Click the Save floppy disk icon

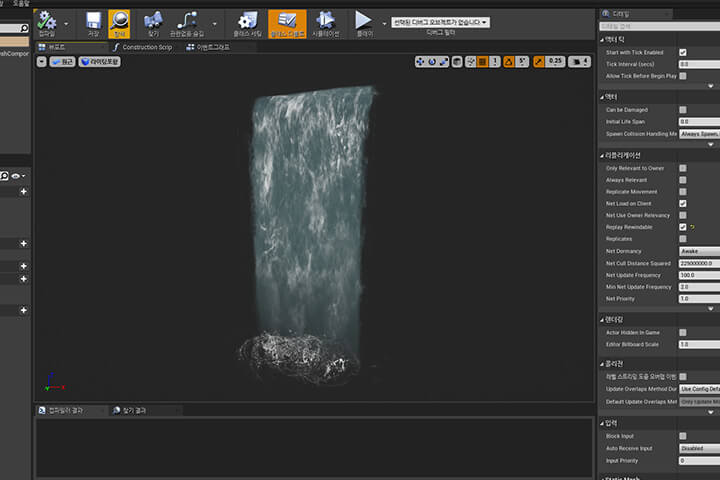click(93, 24)
